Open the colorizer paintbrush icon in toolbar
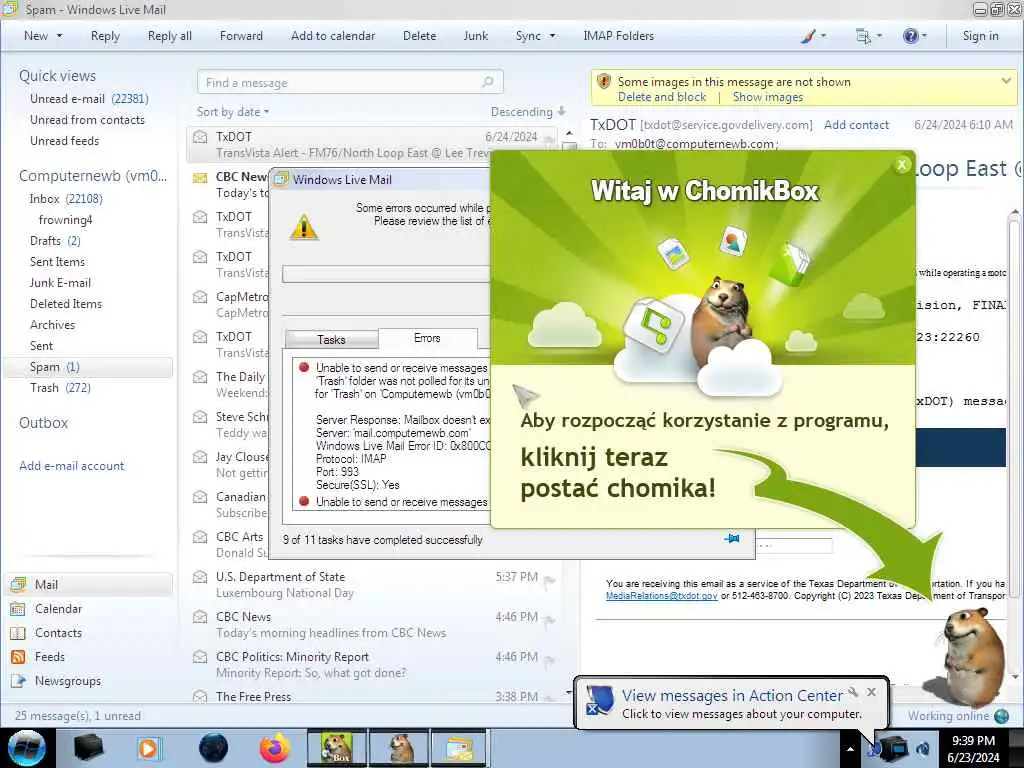Viewport: 1024px width, 768px height. [x=808, y=37]
